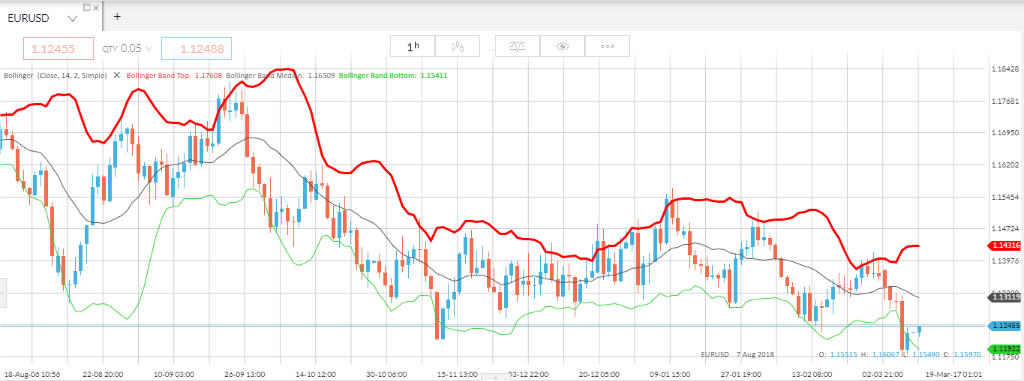Open the indicators and studies button
Screen dimensions: 1024x381
click(x=517, y=46)
